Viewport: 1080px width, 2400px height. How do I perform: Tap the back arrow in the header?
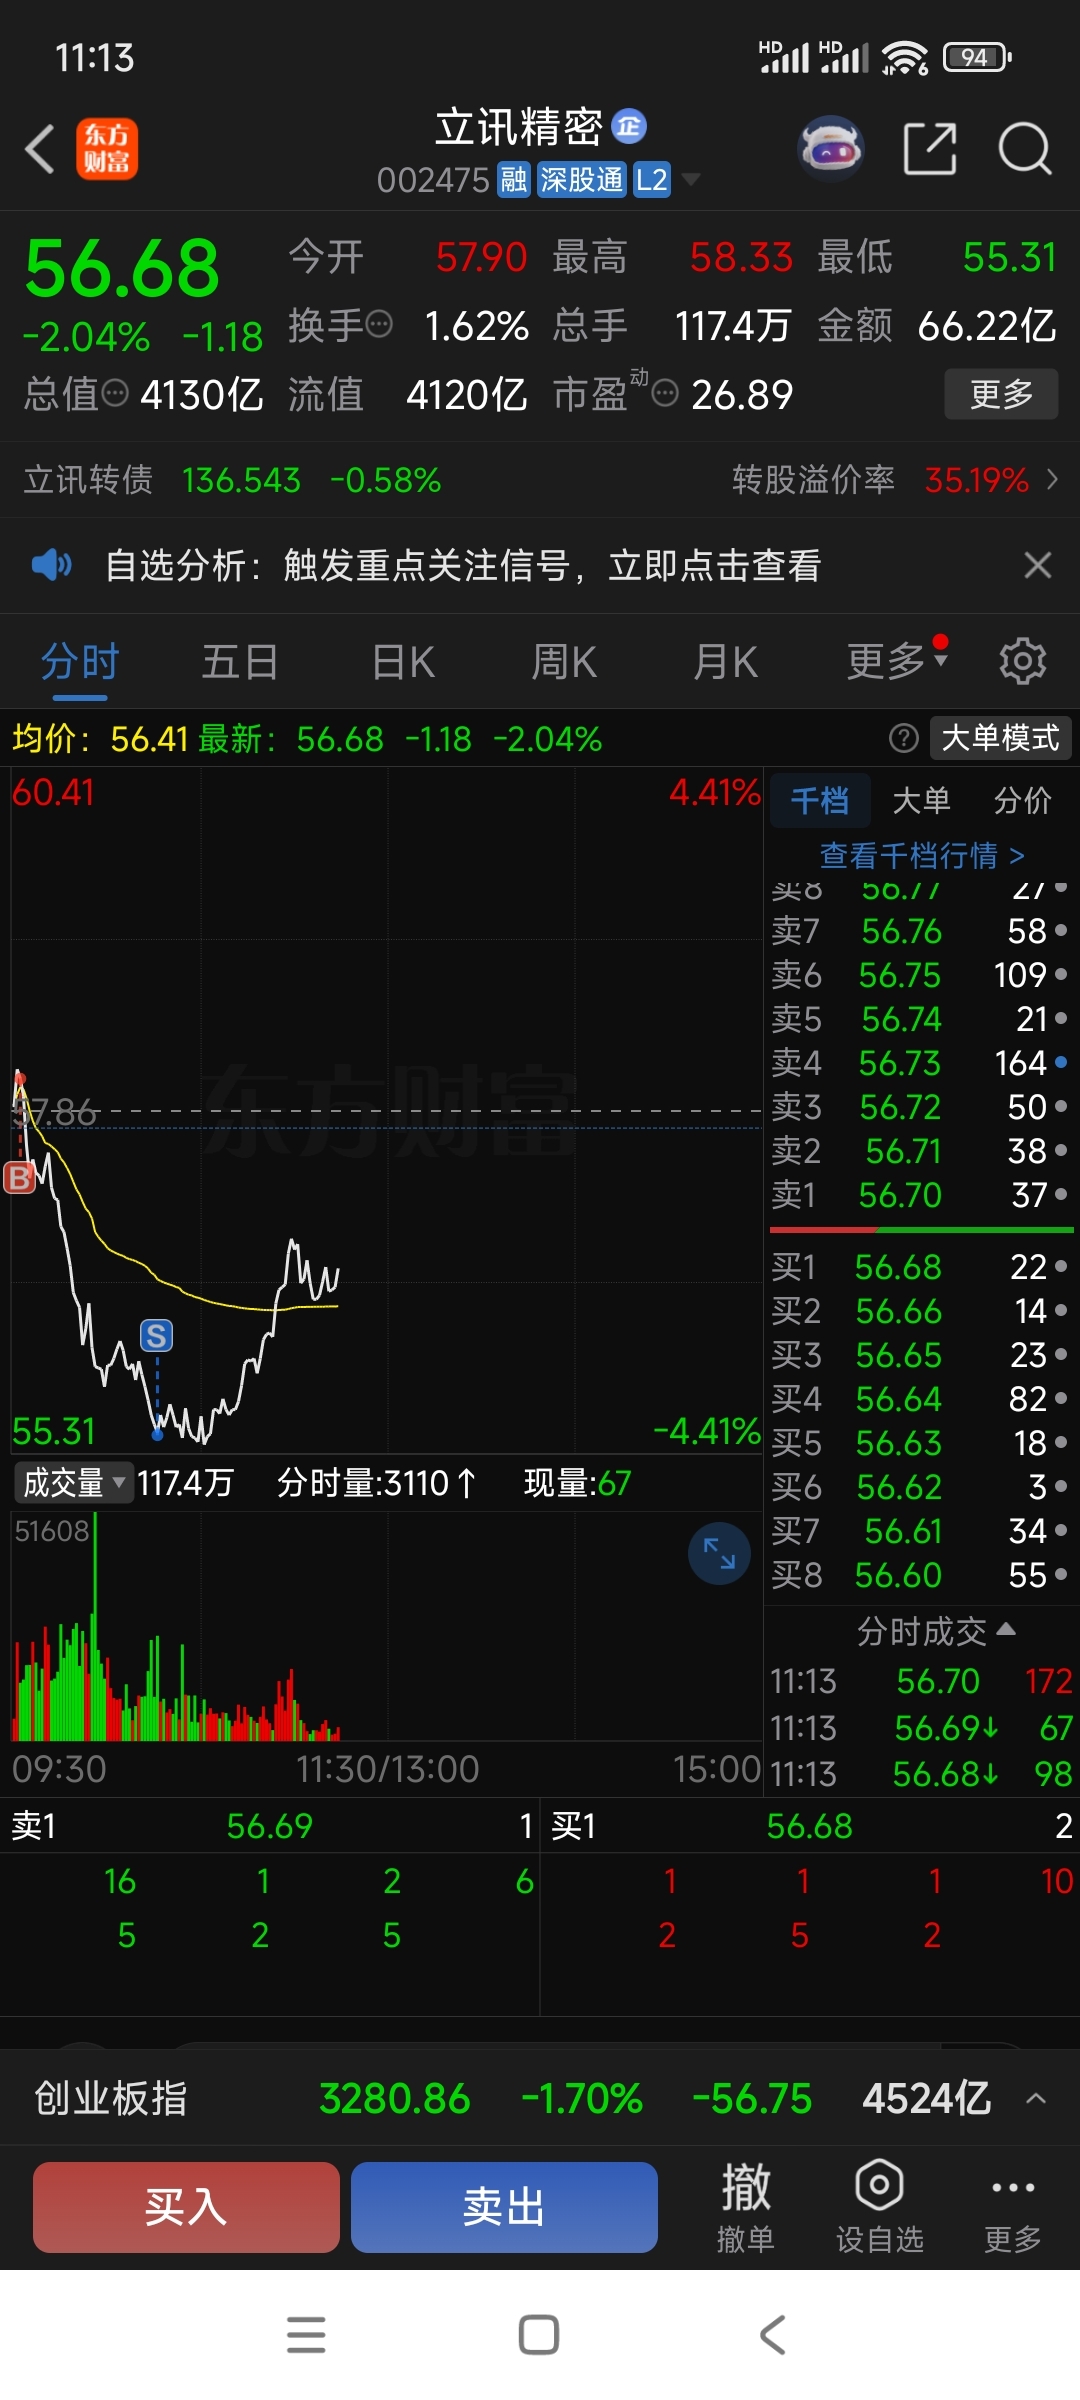pyautogui.click(x=40, y=149)
